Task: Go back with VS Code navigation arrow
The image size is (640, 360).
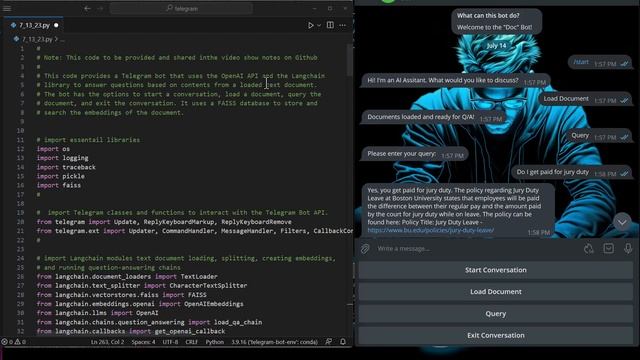Action: coord(87,8)
